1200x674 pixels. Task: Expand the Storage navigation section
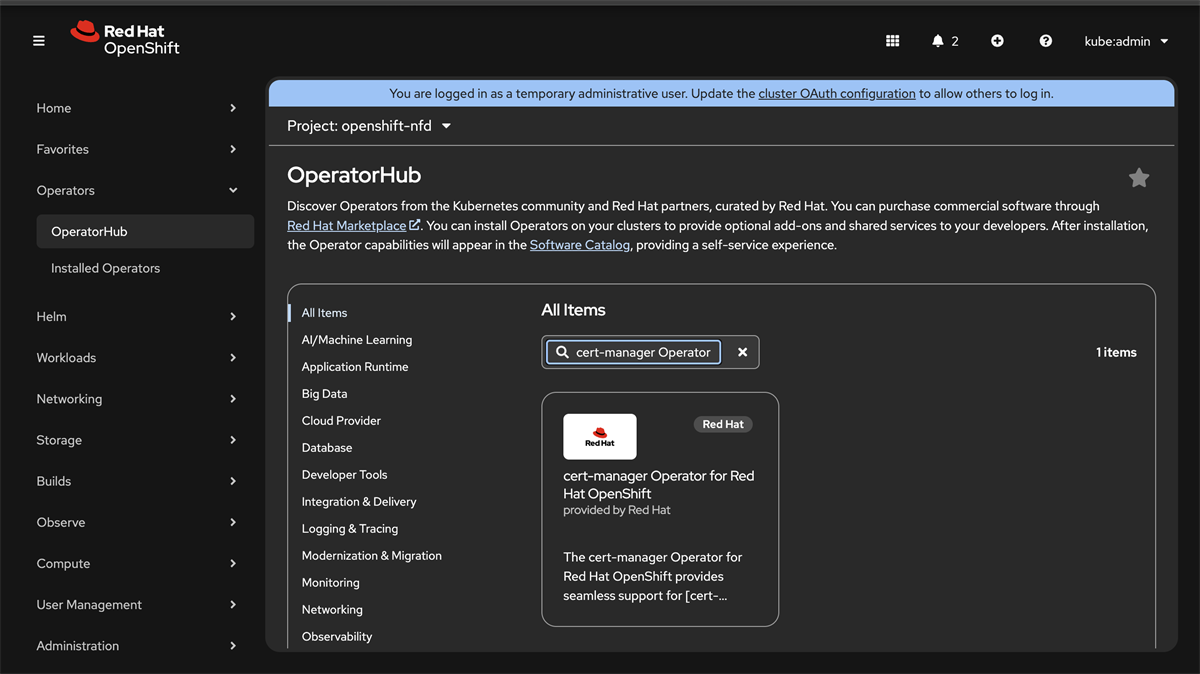pyautogui.click(x=136, y=440)
